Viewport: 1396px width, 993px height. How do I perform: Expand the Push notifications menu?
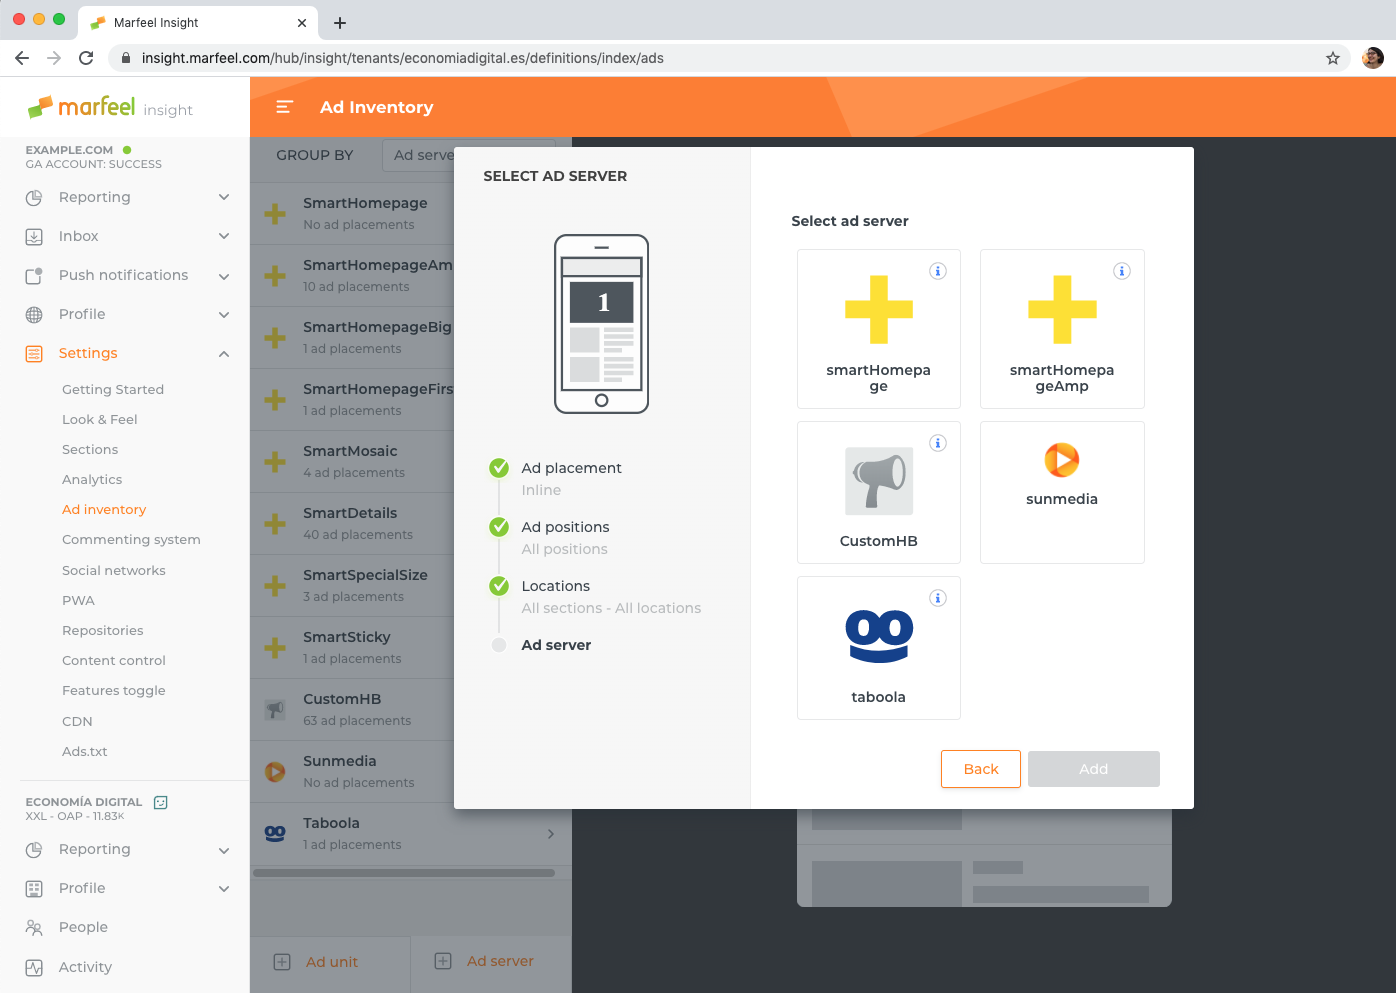click(224, 276)
